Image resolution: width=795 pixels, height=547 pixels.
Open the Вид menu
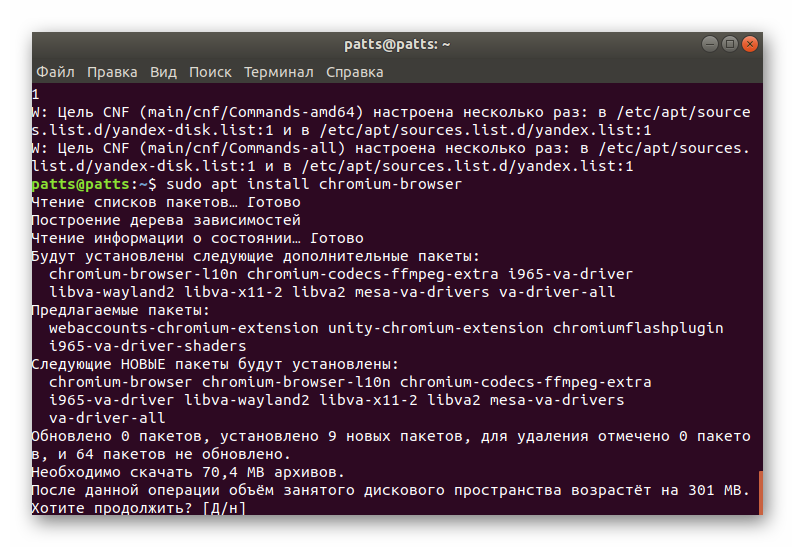[163, 72]
